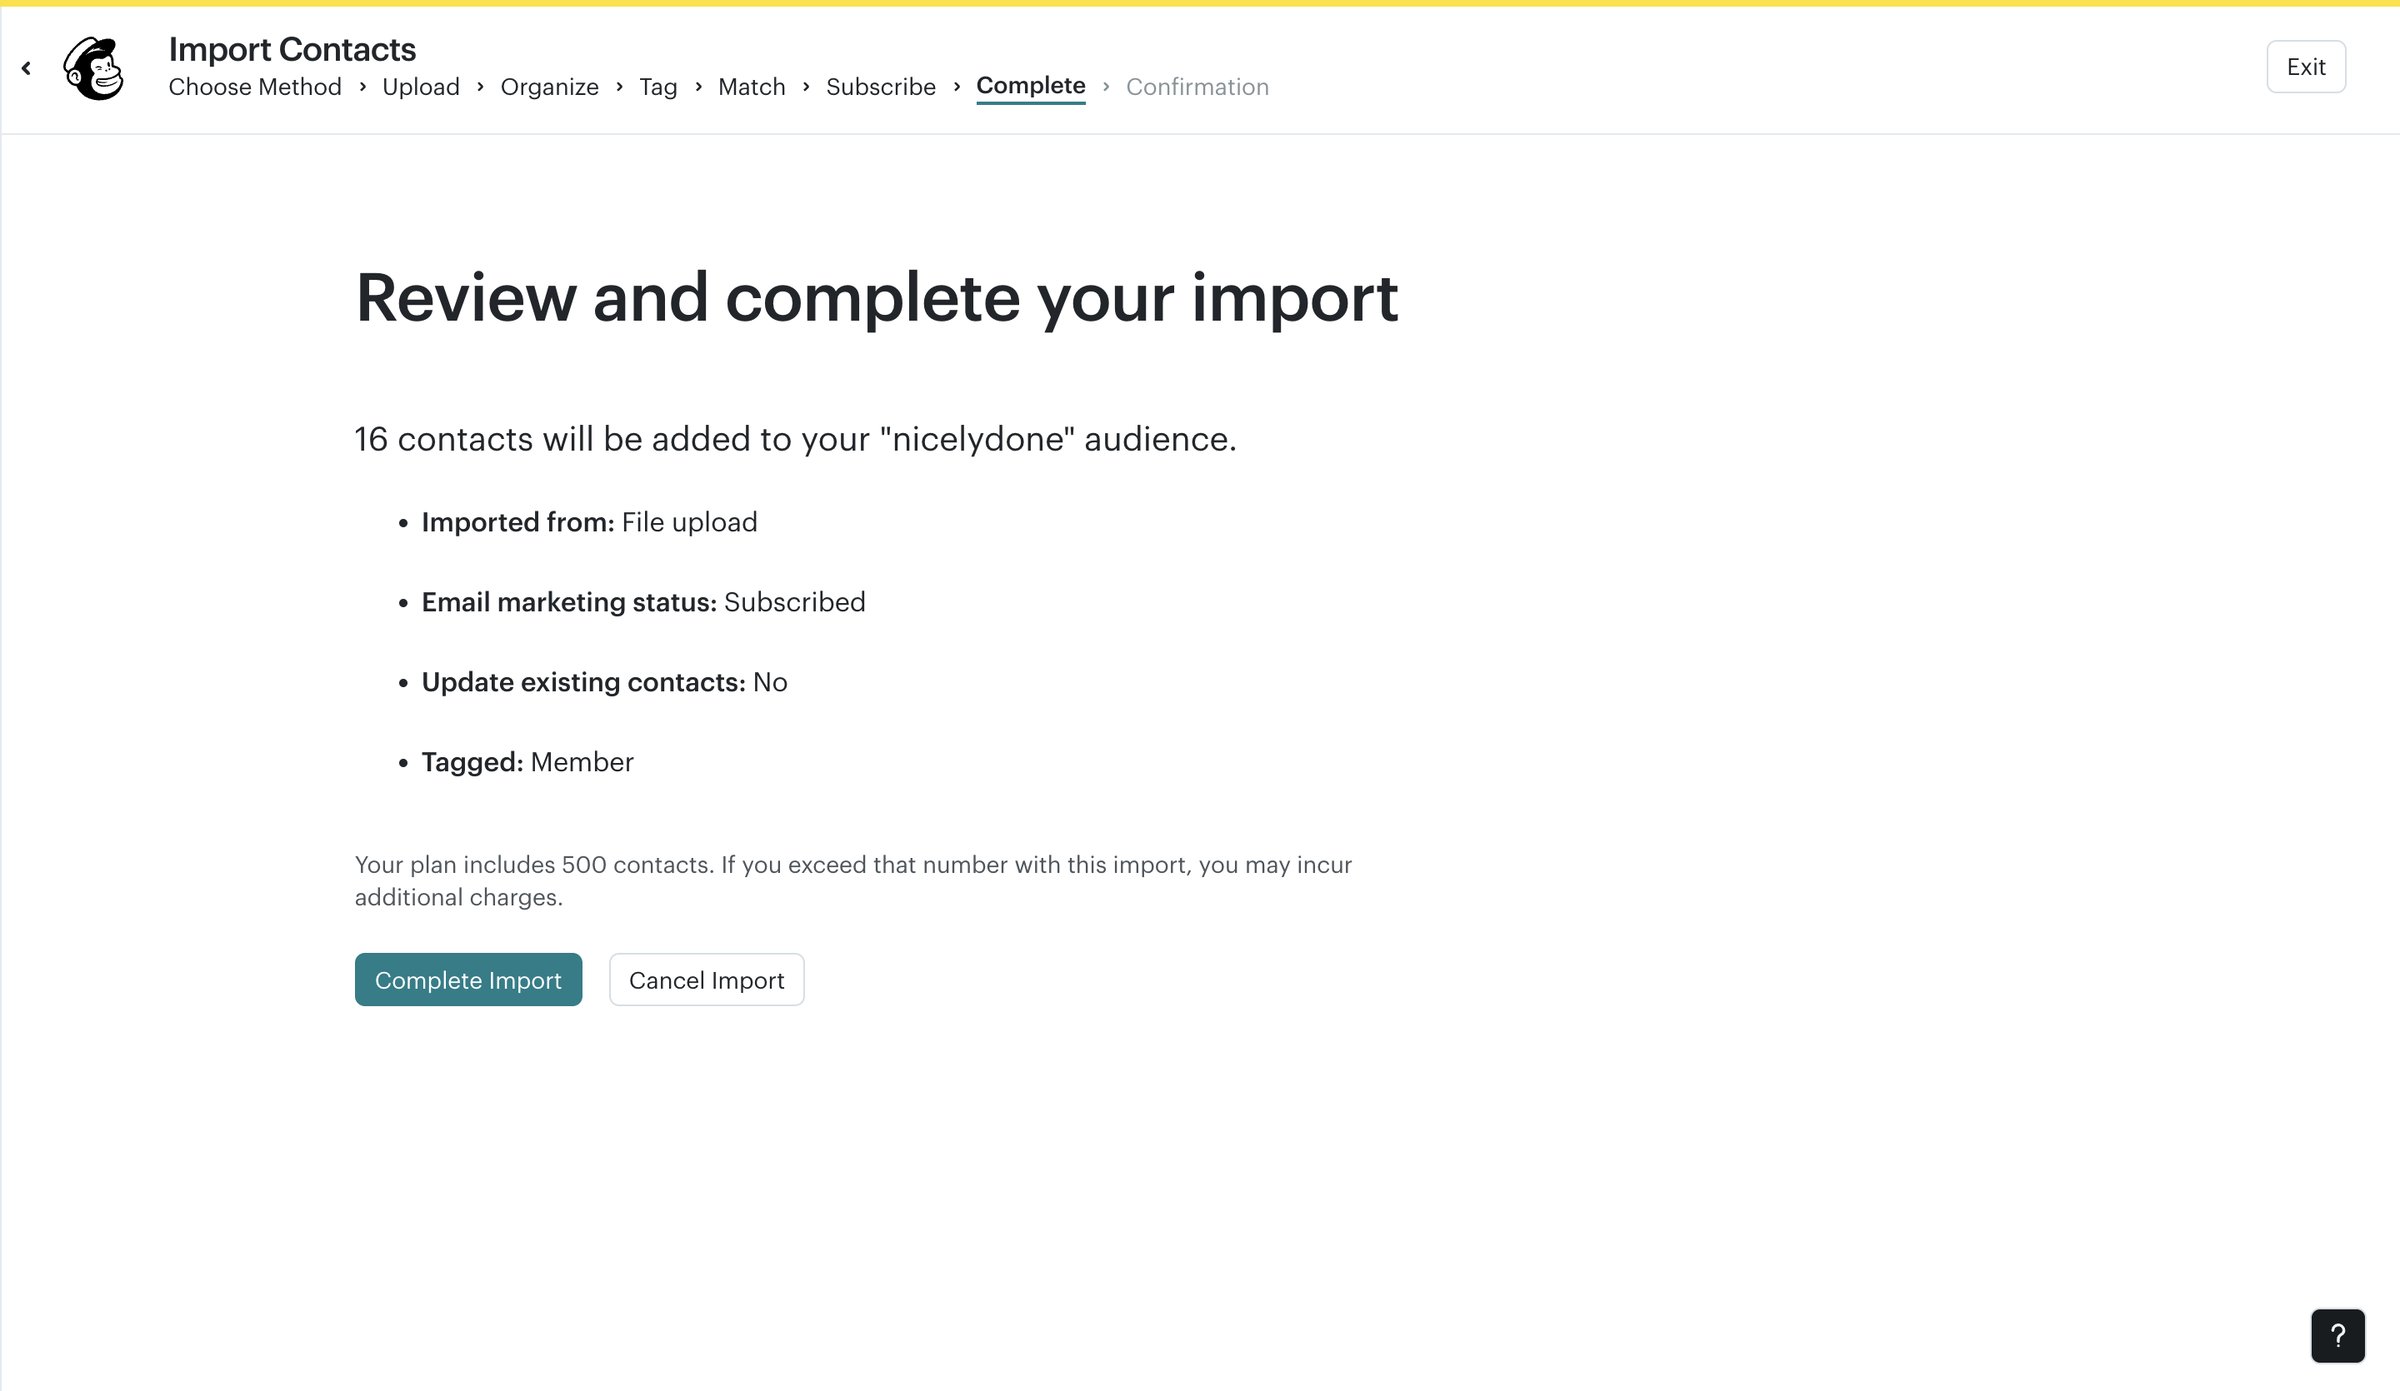This screenshot has width=2400, height=1391.
Task: Open the Mailchimp Freddie logo
Action: tap(94, 68)
